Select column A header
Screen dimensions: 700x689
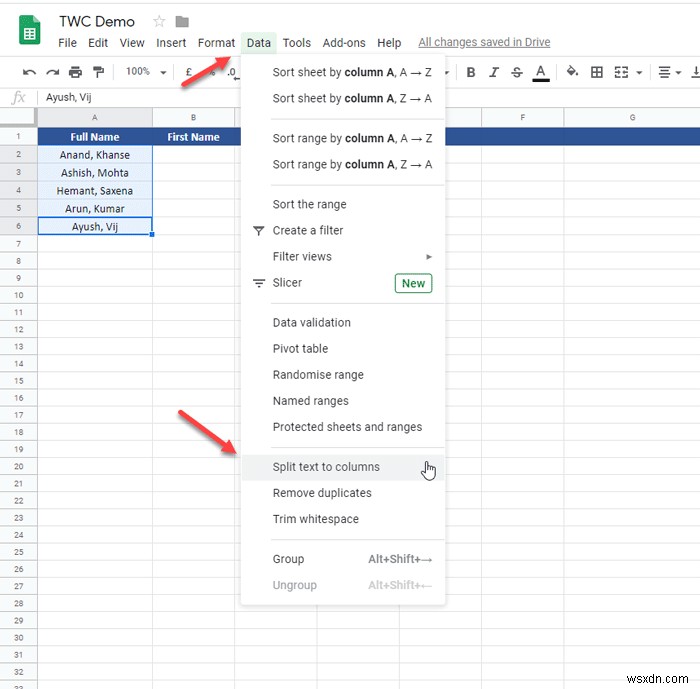click(95, 117)
